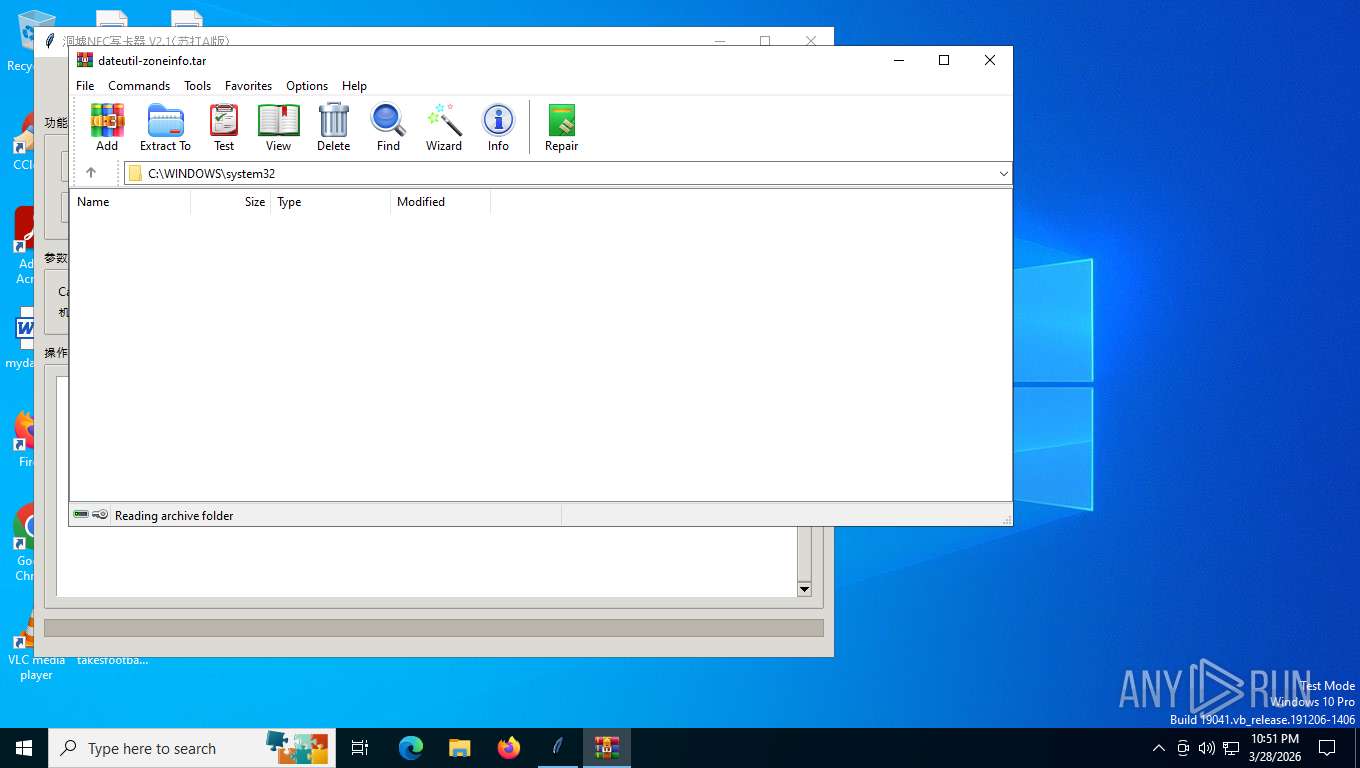
Task: Click the C:\WINDOWS\system32 path field
Action: pos(567,174)
